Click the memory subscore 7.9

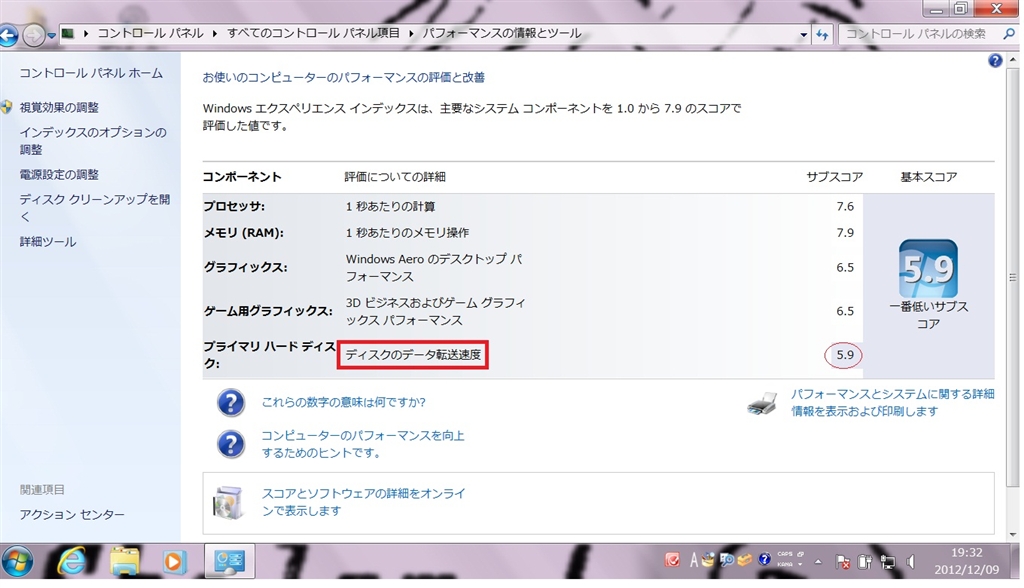click(845, 233)
